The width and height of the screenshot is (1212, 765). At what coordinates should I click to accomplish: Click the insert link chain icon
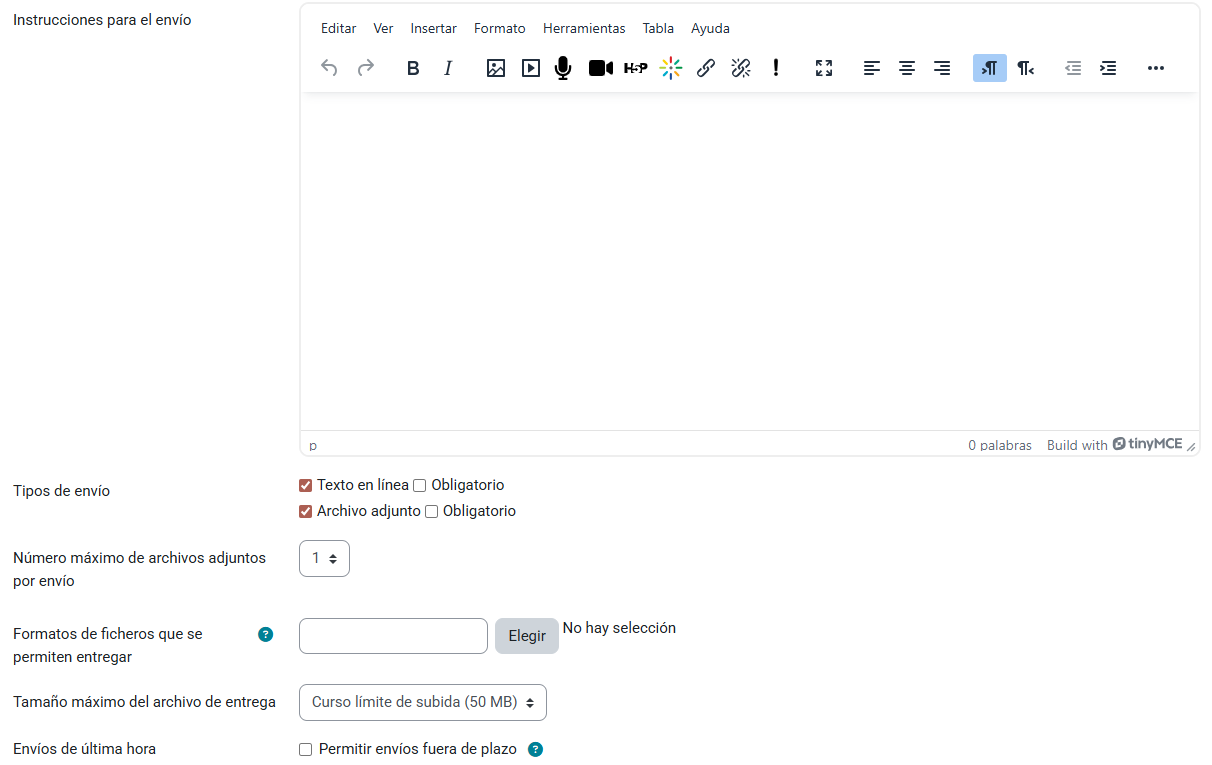[x=706, y=68]
